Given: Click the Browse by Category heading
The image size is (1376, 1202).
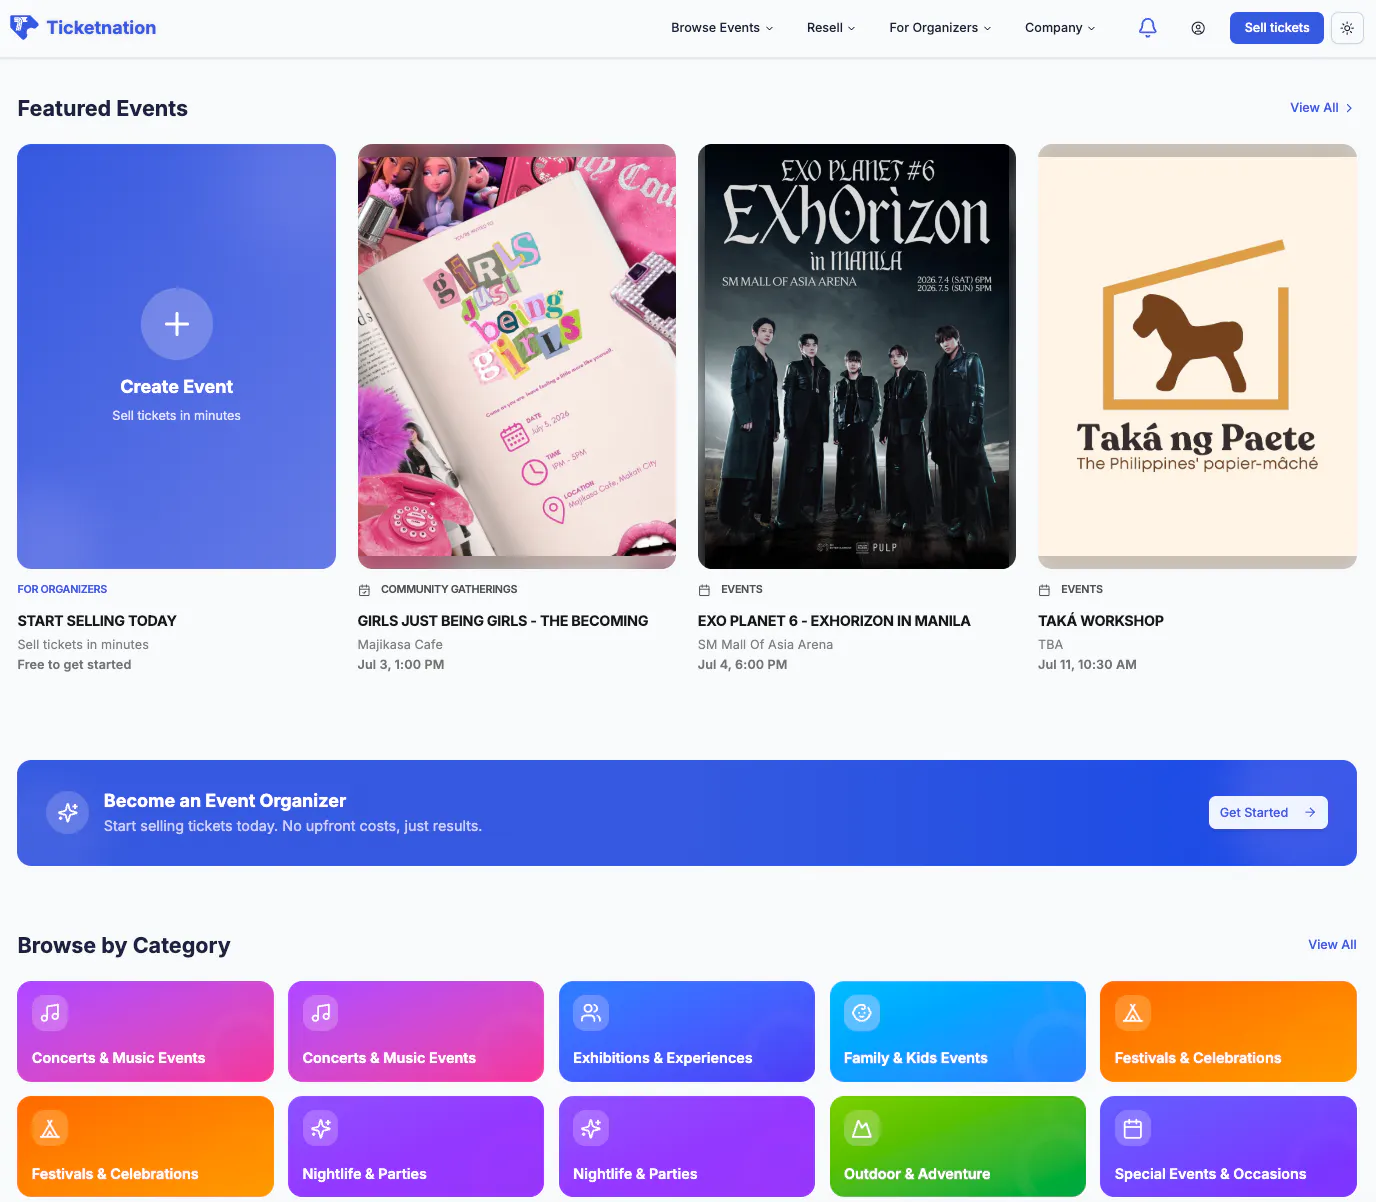Looking at the screenshot, I should point(124,945).
